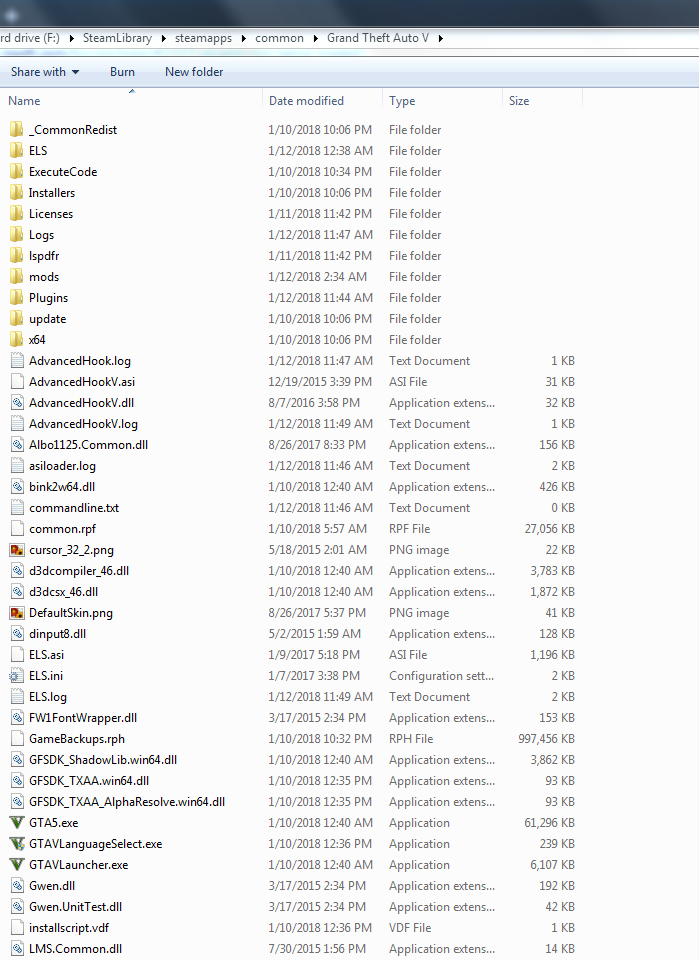This screenshot has height=960, width=699.
Task: Expand breadcrumb arrow after Grand Theft Auto V
Action: [x=440, y=38]
